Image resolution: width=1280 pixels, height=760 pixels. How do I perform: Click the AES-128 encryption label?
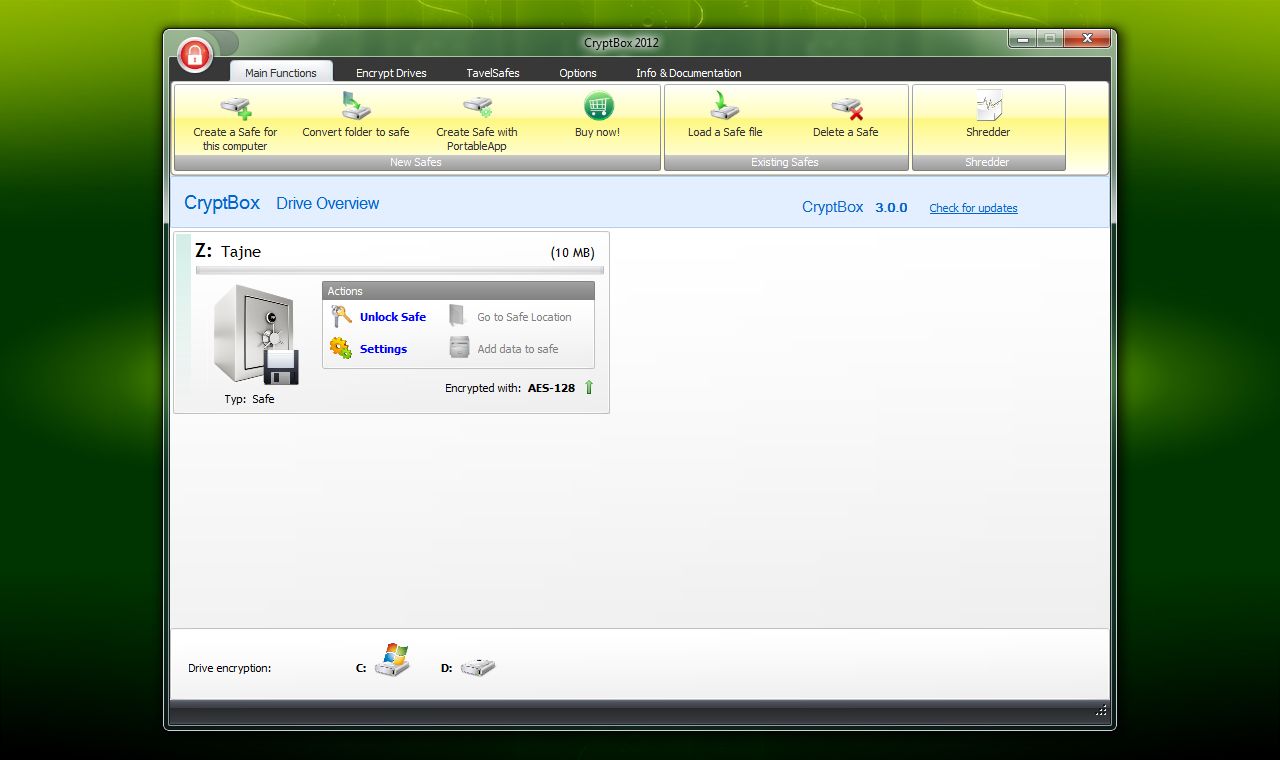point(551,388)
